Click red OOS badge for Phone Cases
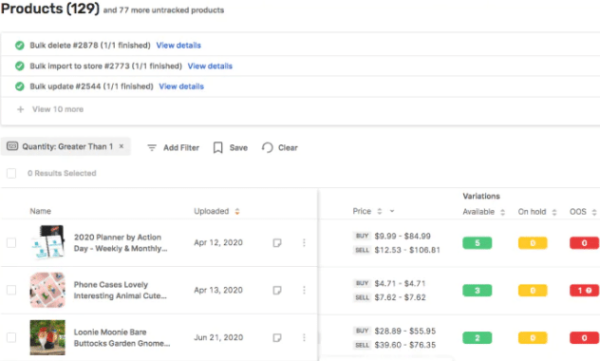The image size is (600, 361). click(584, 291)
